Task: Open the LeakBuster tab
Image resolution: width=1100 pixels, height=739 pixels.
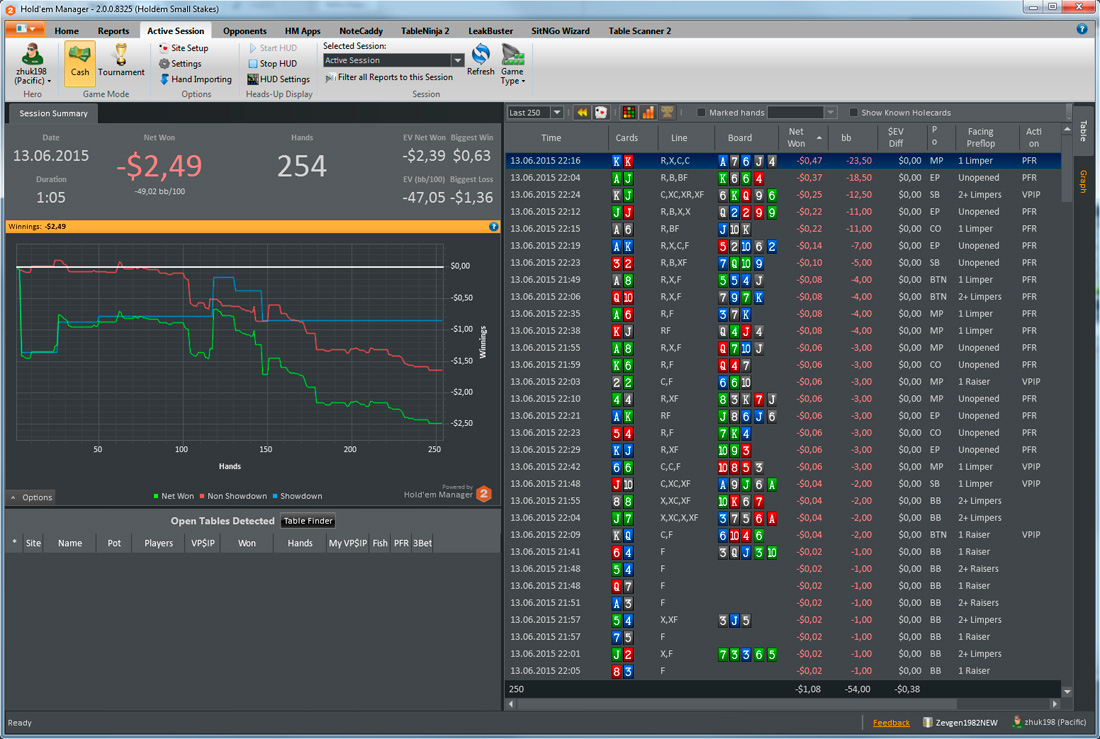Action: tap(490, 31)
